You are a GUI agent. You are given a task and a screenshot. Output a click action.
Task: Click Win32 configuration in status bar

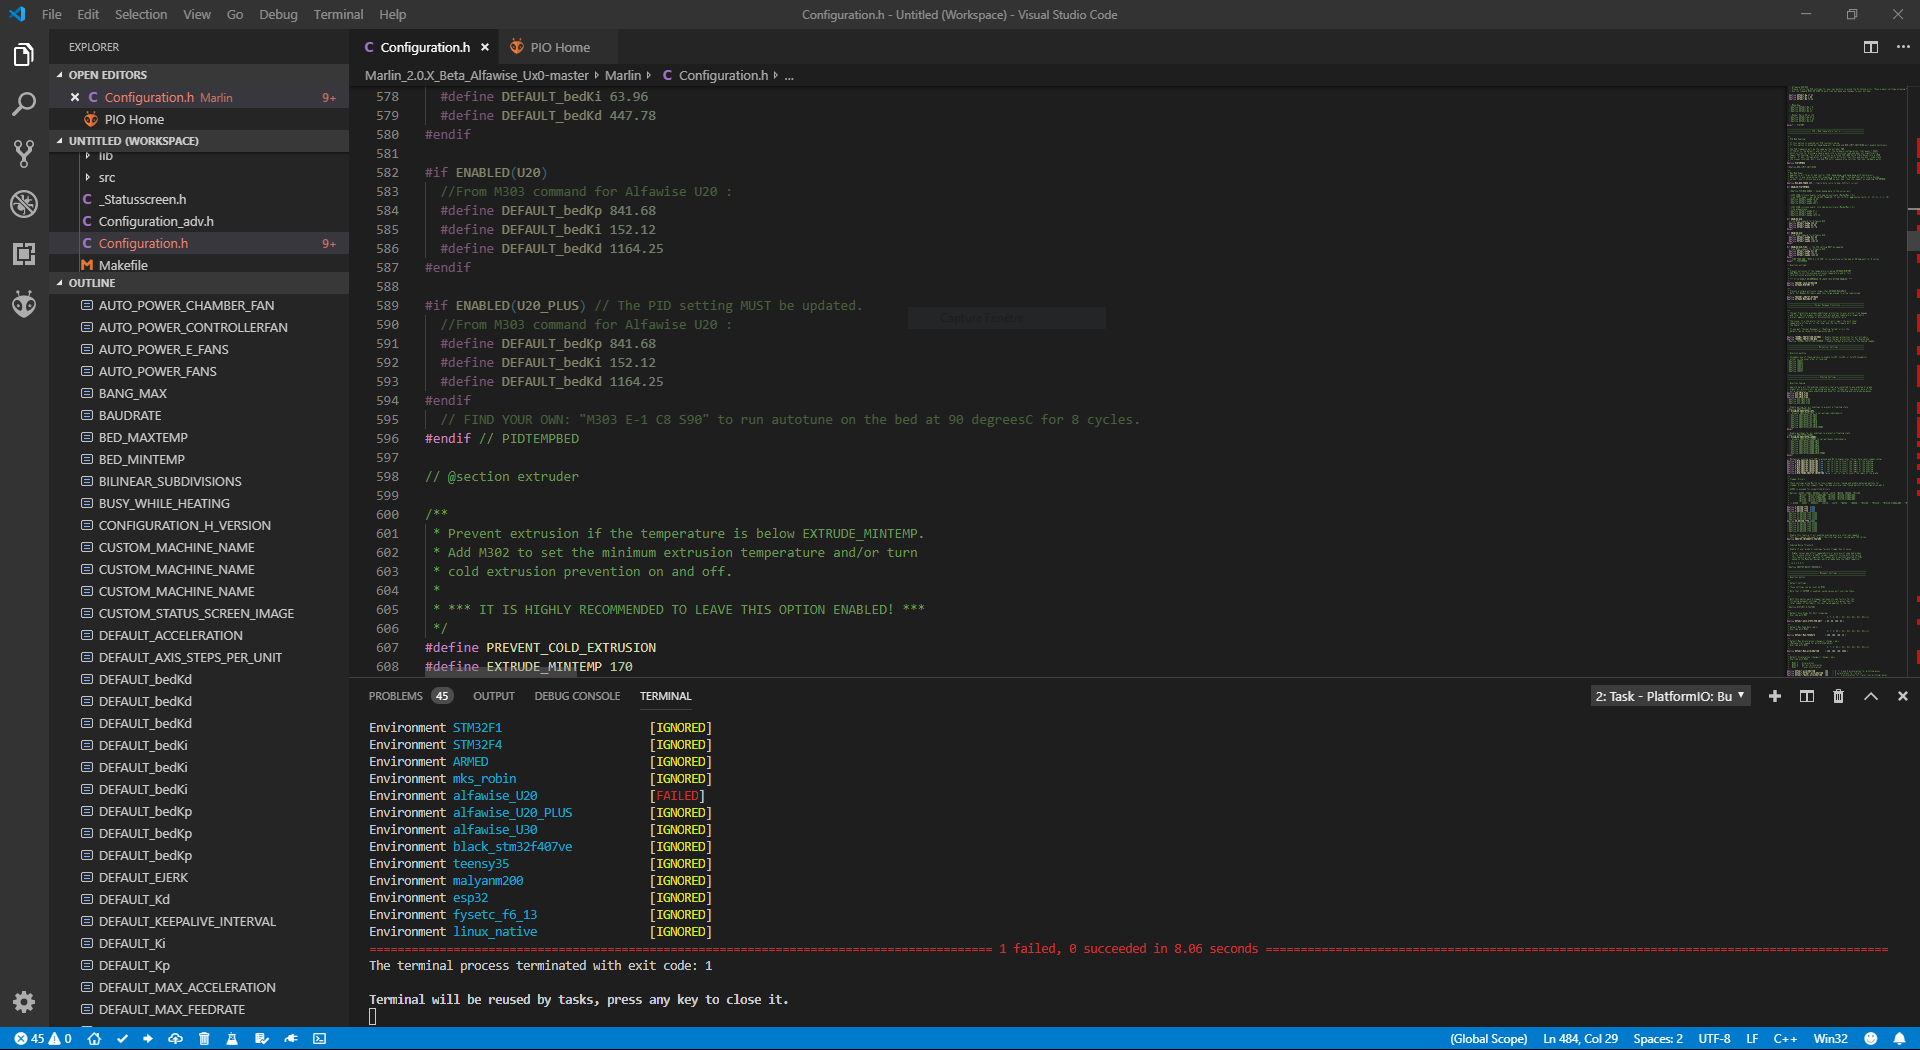tap(1830, 1039)
